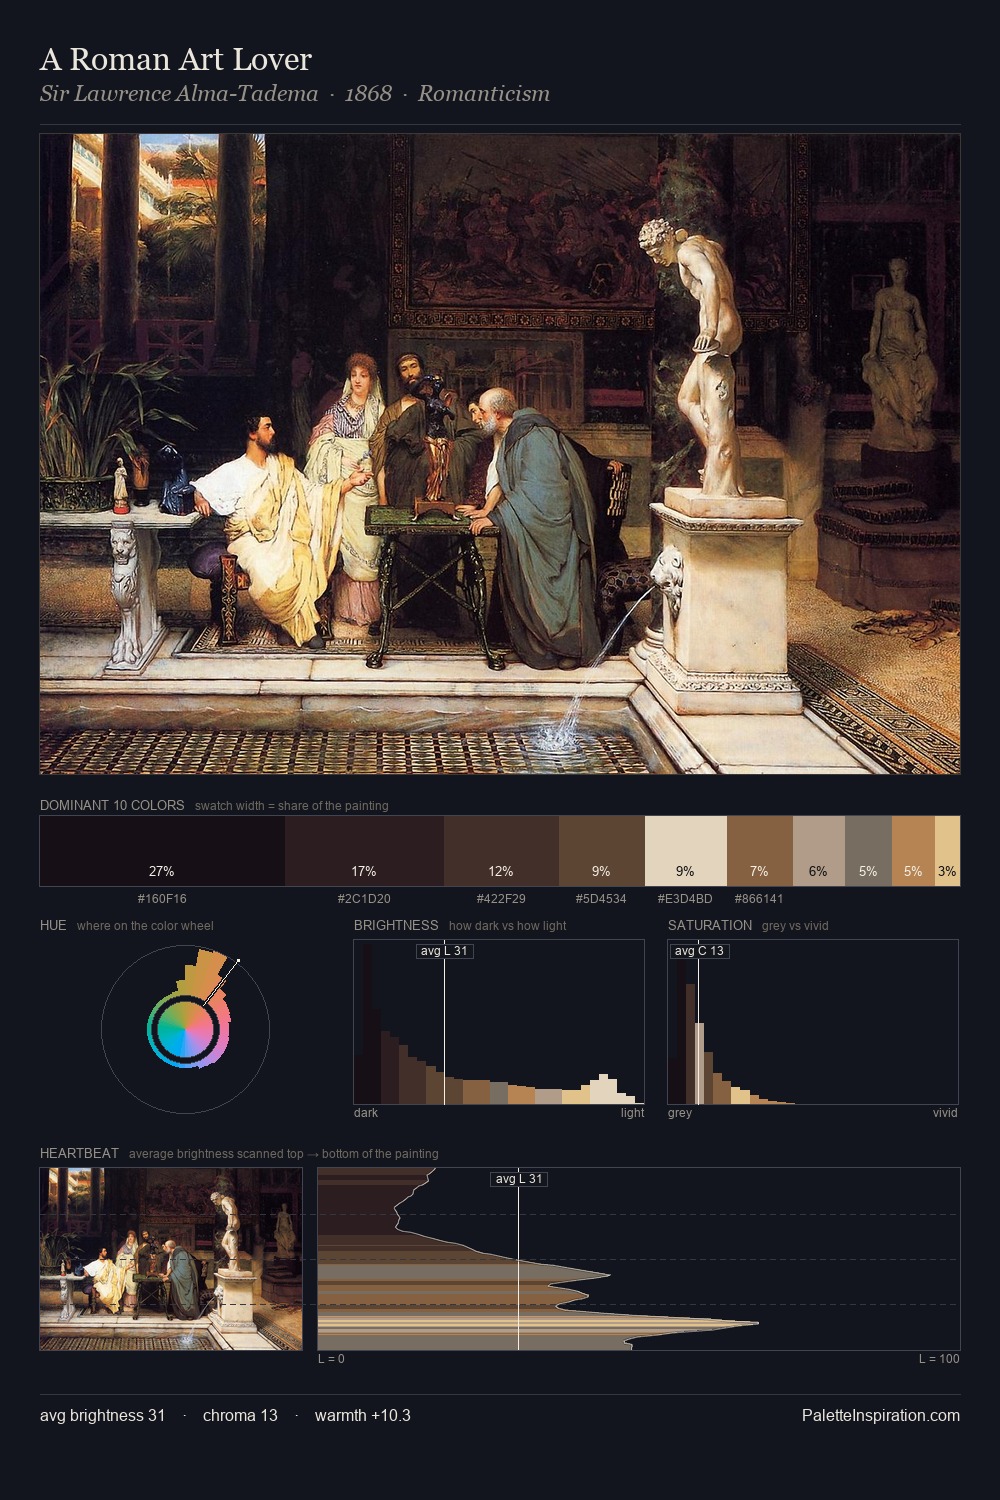This screenshot has height=1500, width=1000.
Task: Click hex code #E3D4BD
Action: click(x=686, y=899)
